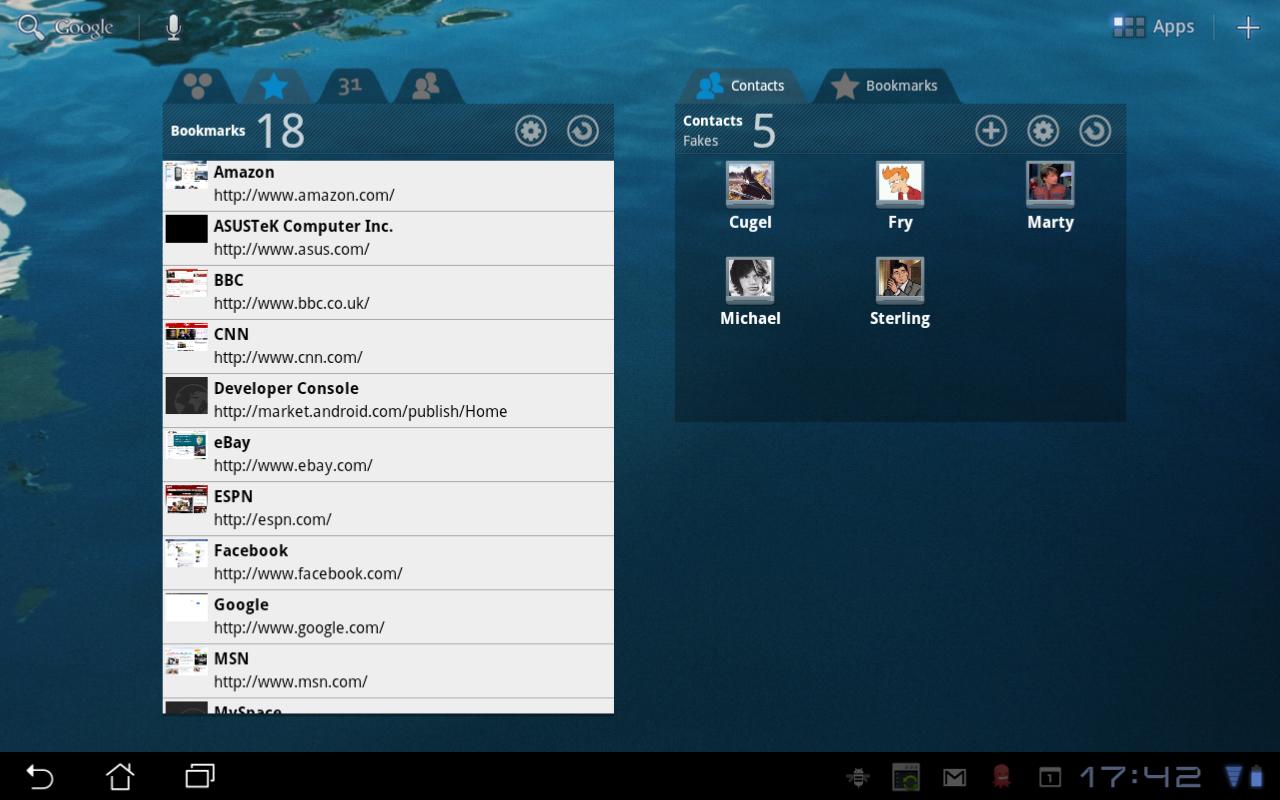Open the Developer Console bookmark
The image size is (1280, 800).
click(x=388, y=400)
